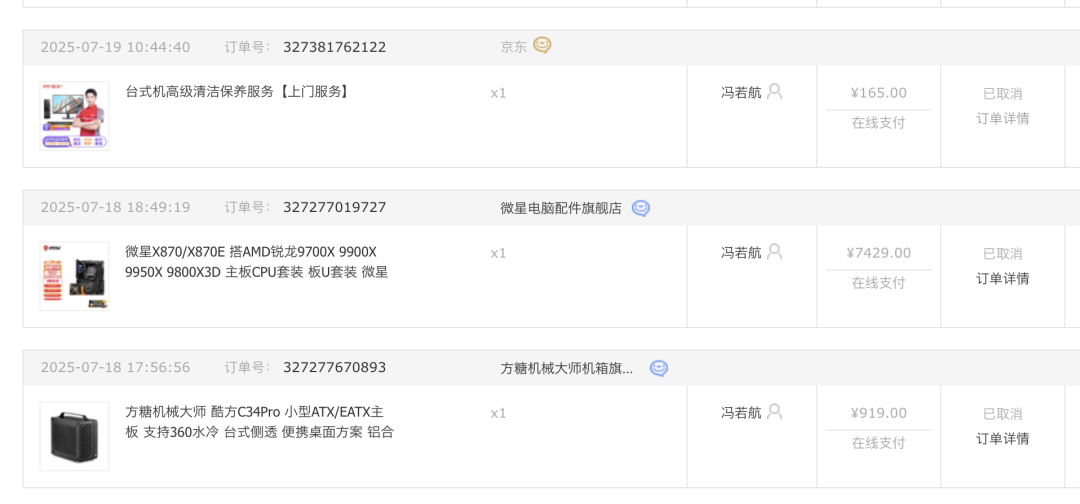Click the person icon in the ¥165.00 order
This screenshot has width=1080, height=504.
tap(774, 92)
